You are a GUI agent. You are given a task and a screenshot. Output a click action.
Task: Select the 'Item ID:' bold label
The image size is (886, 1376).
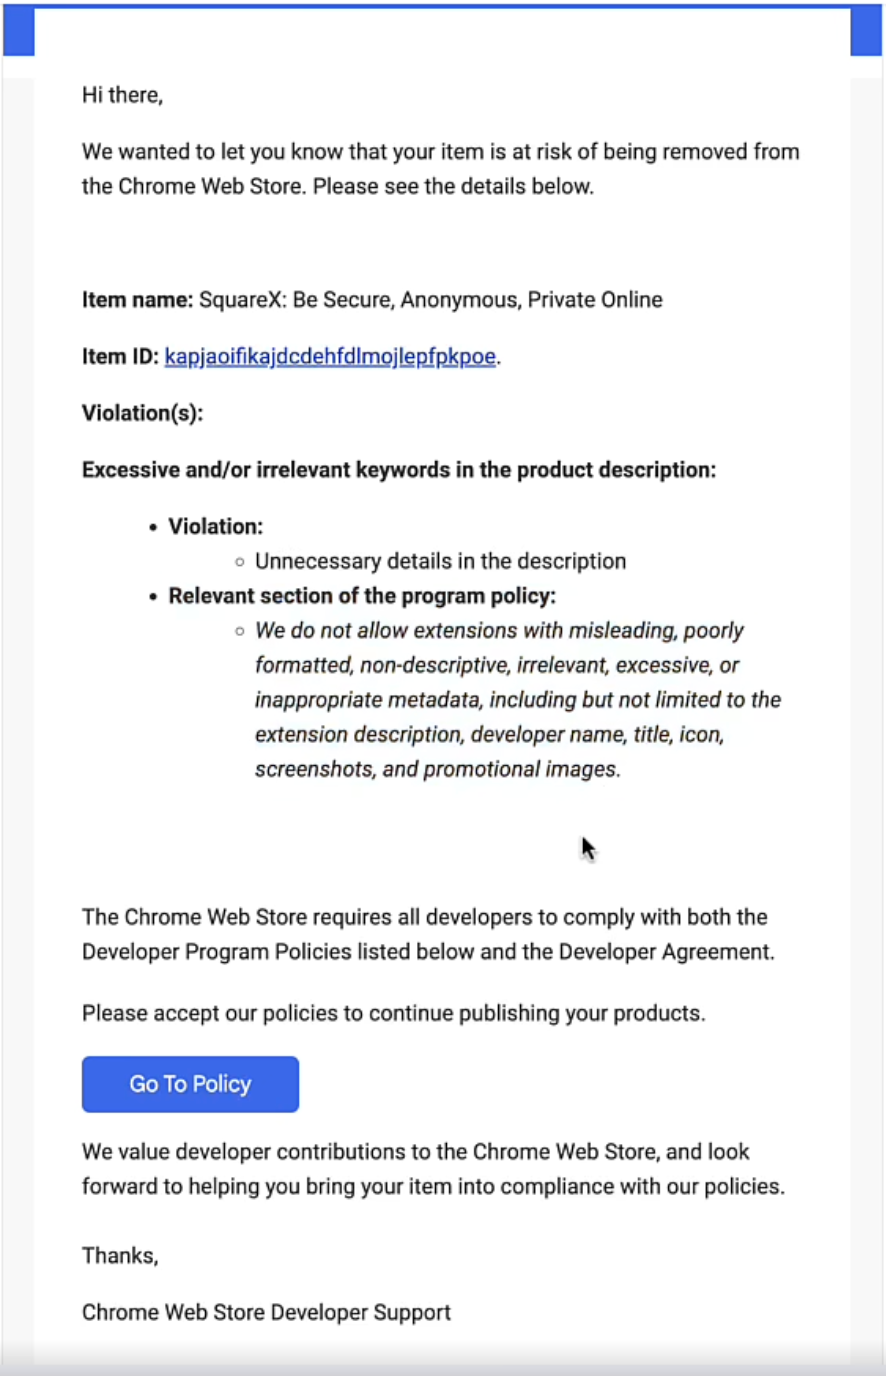[x=120, y=357]
